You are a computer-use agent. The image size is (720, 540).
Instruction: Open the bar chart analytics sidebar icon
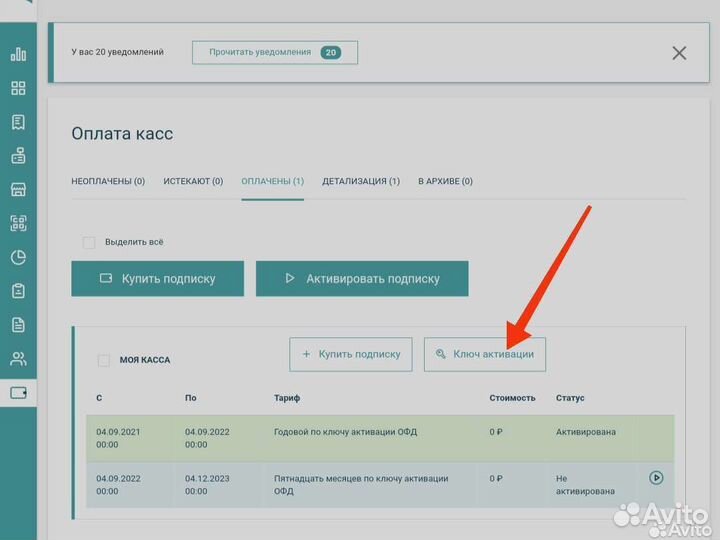[18, 54]
